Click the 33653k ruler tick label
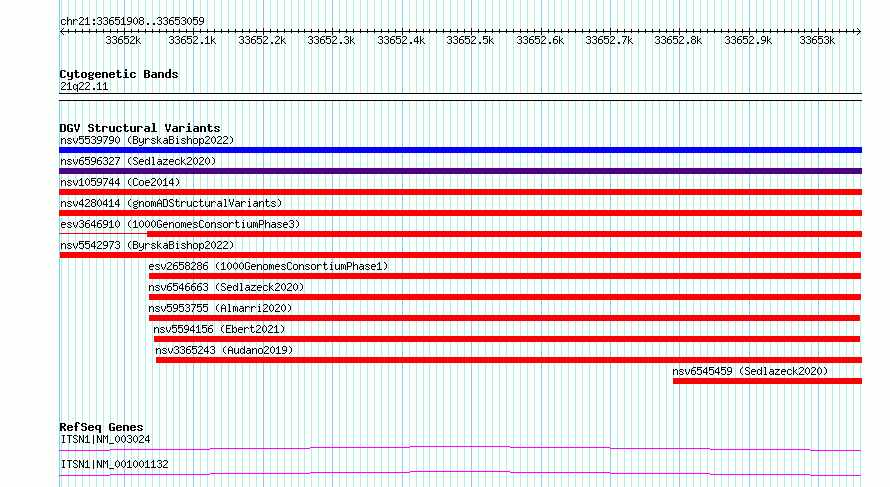The height and width of the screenshot is (487, 890). tap(817, 40)
